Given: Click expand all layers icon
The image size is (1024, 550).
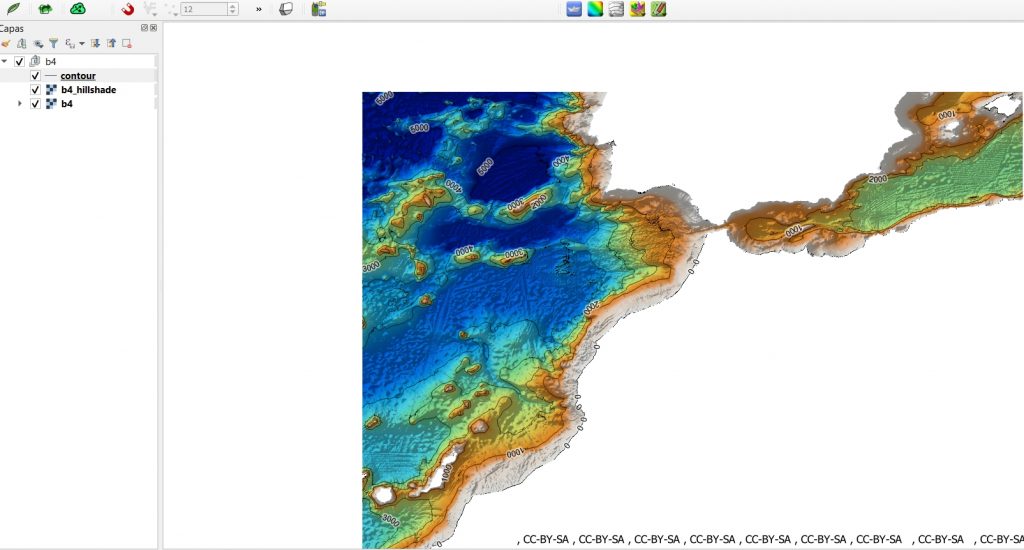Looking at the screenshot, I should [95, 44].
